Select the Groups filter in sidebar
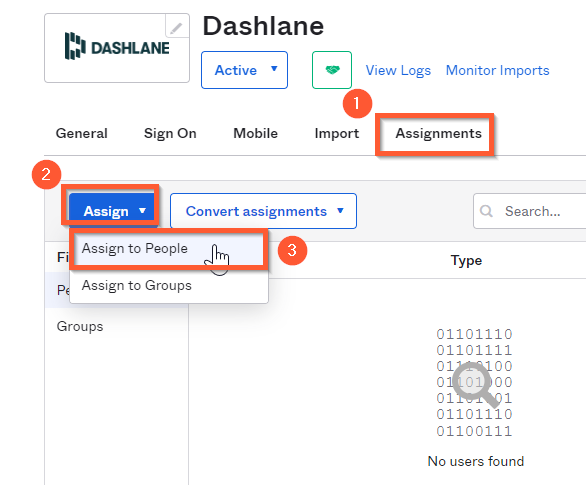 tap(80, 326)
